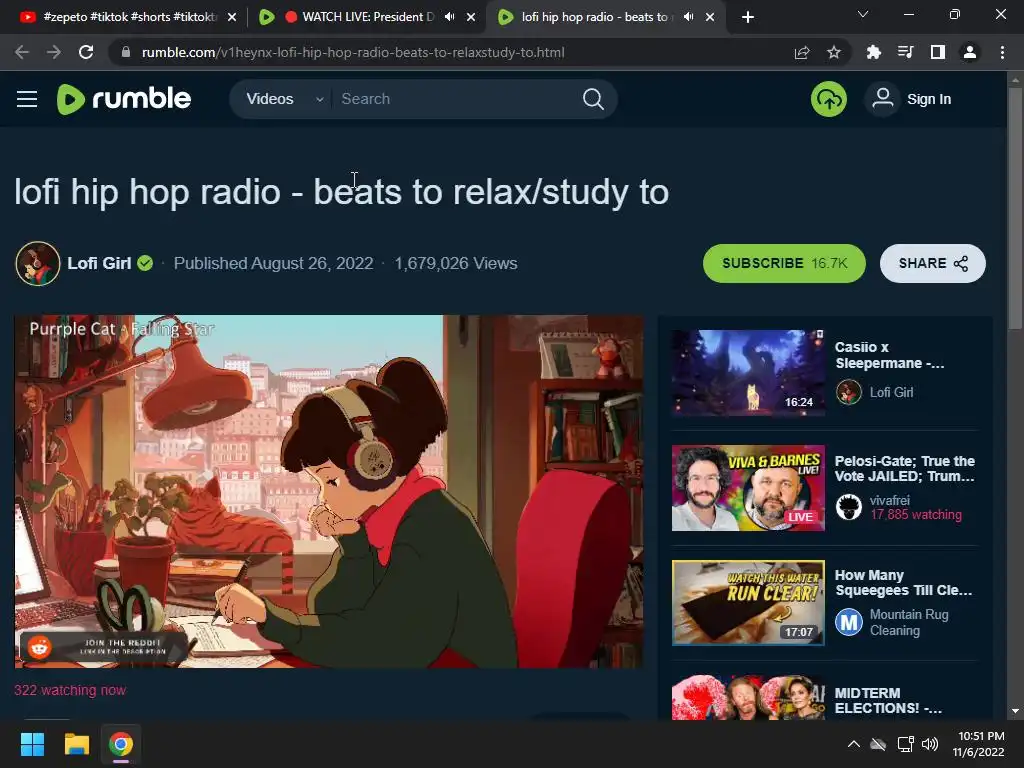
Task: Open the taskbar clock showing 10:51 PM
Action: [978, 744]
